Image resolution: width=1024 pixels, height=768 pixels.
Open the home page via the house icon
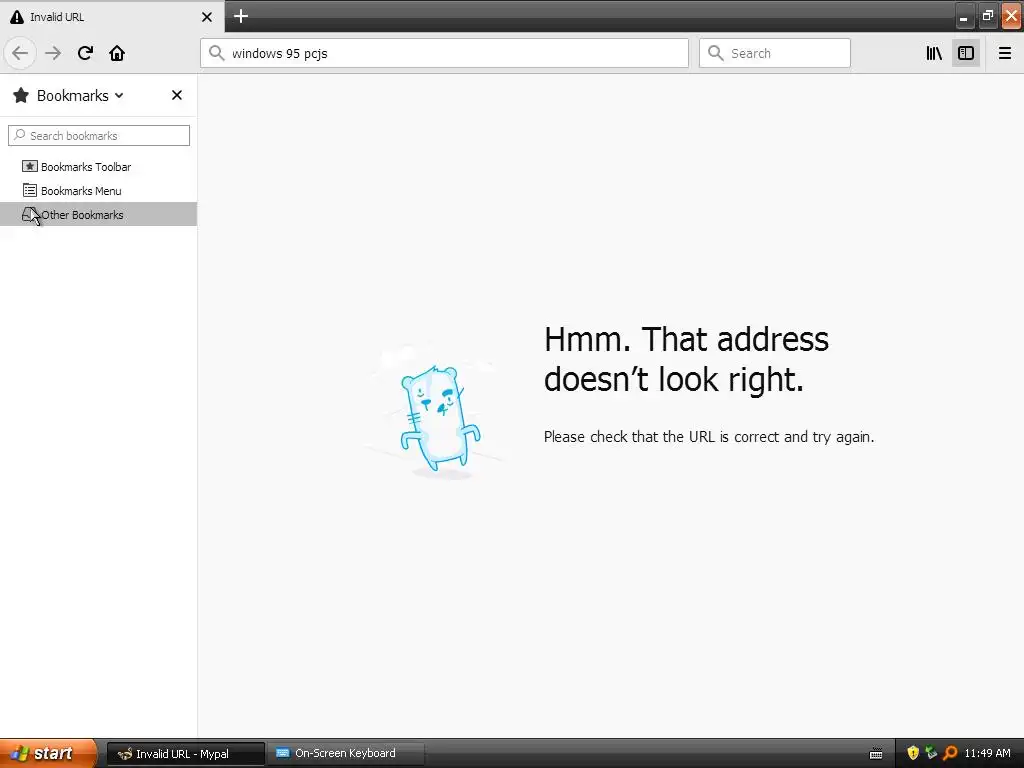pyautogui.click(x=117, y=53)
